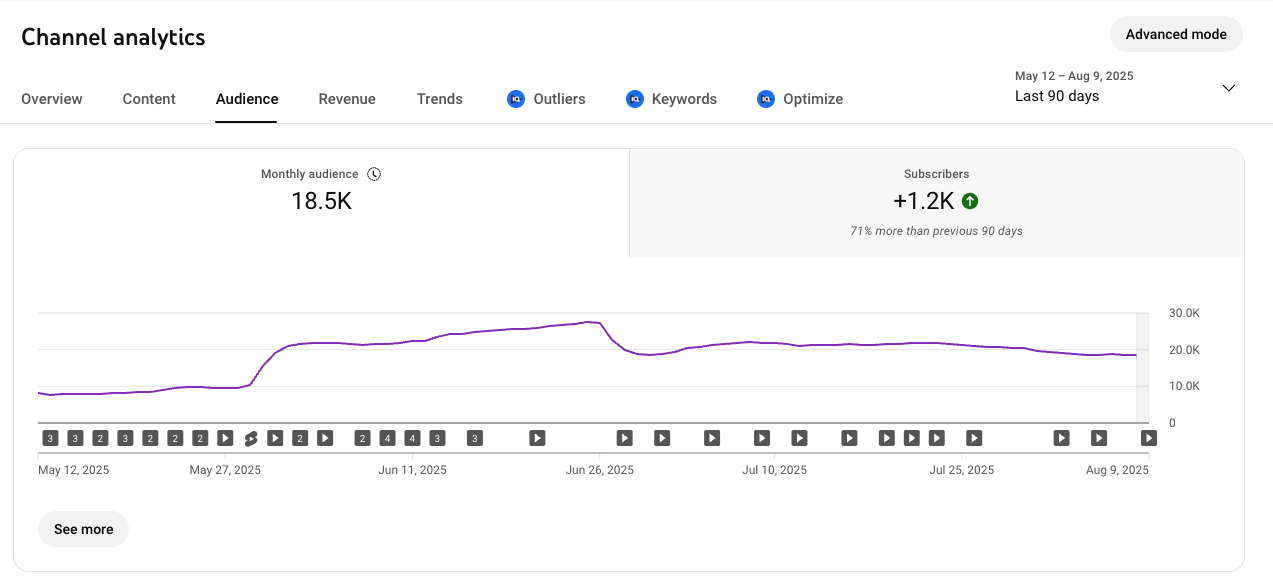Select the Subscribers metric card

936,203
